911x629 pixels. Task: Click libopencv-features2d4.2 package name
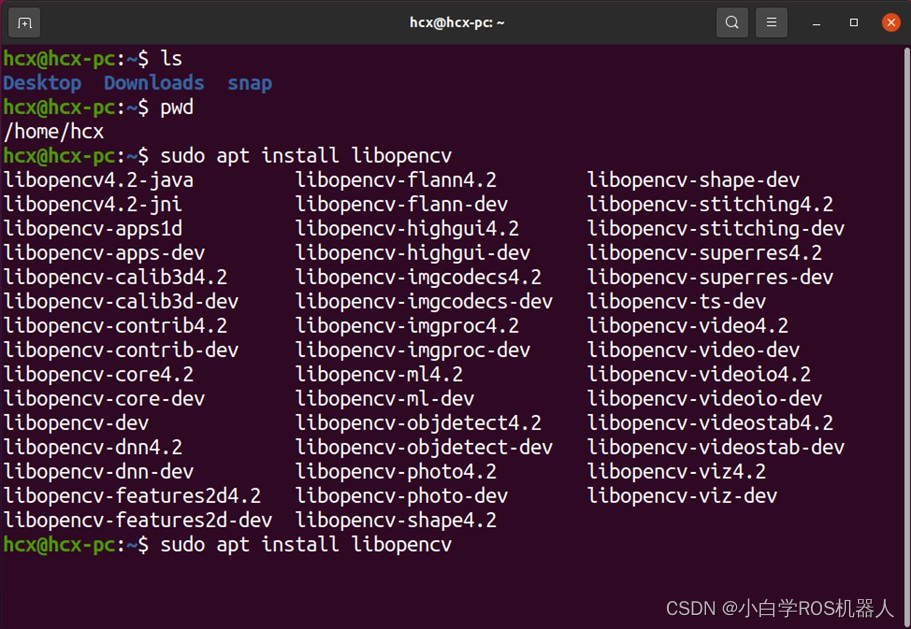132,497
